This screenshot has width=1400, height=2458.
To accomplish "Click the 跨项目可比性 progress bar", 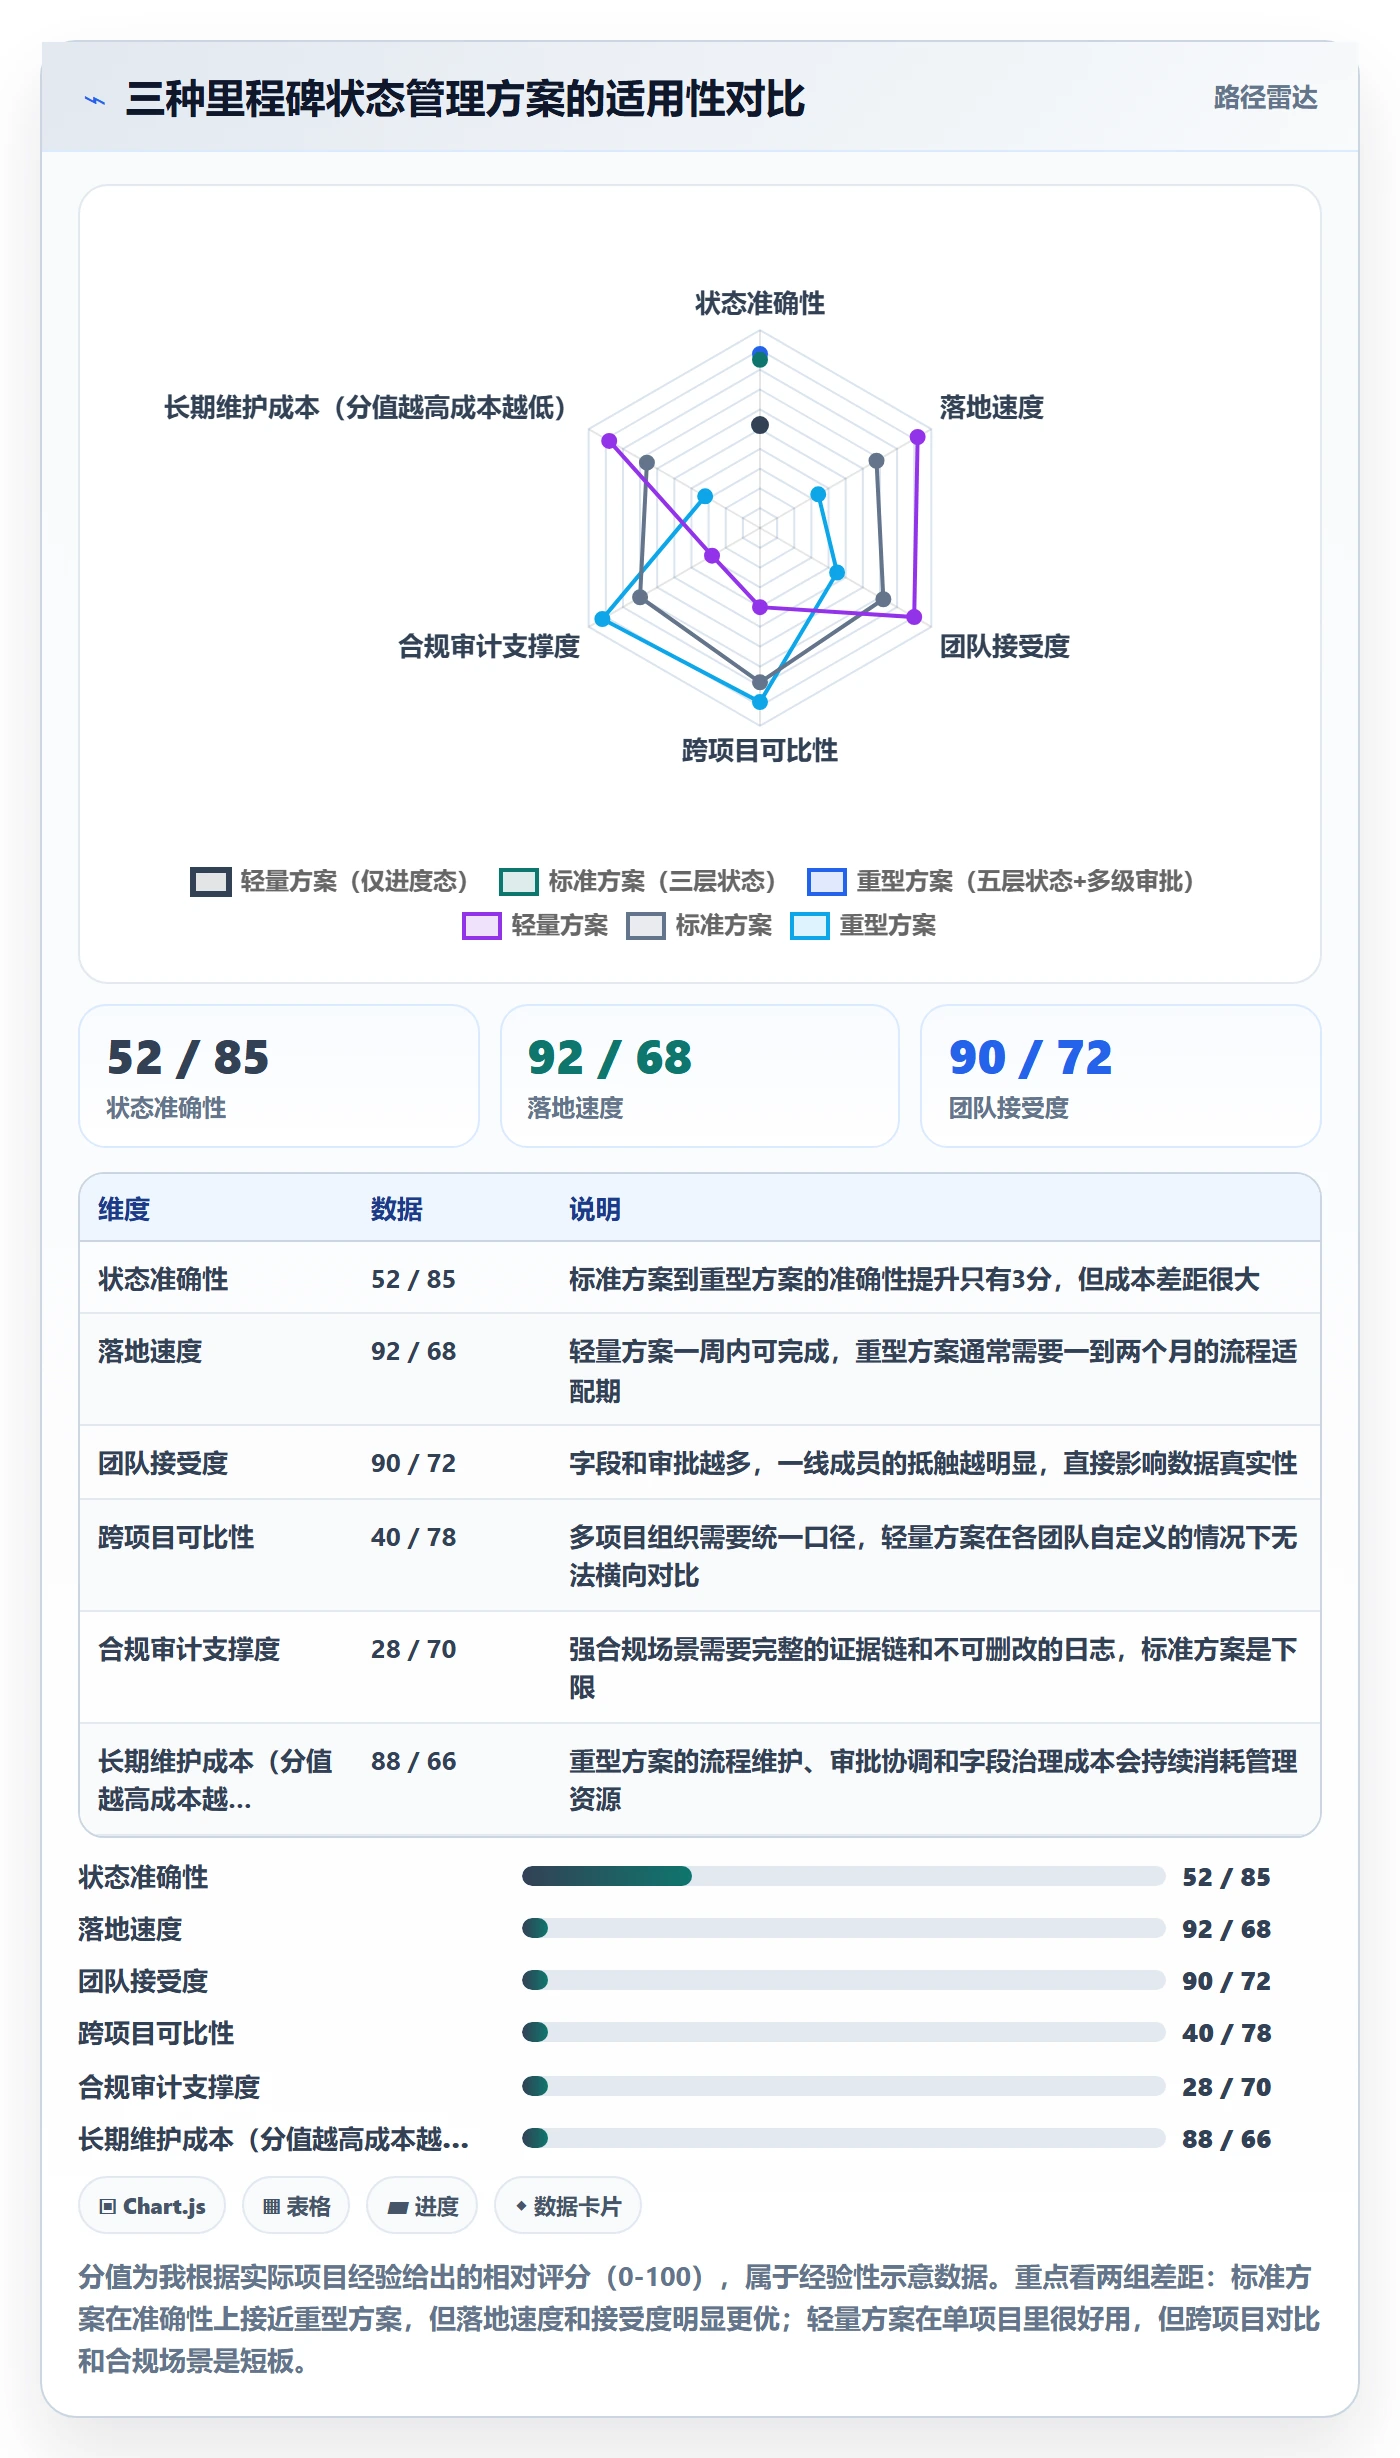I will 844,2032.
